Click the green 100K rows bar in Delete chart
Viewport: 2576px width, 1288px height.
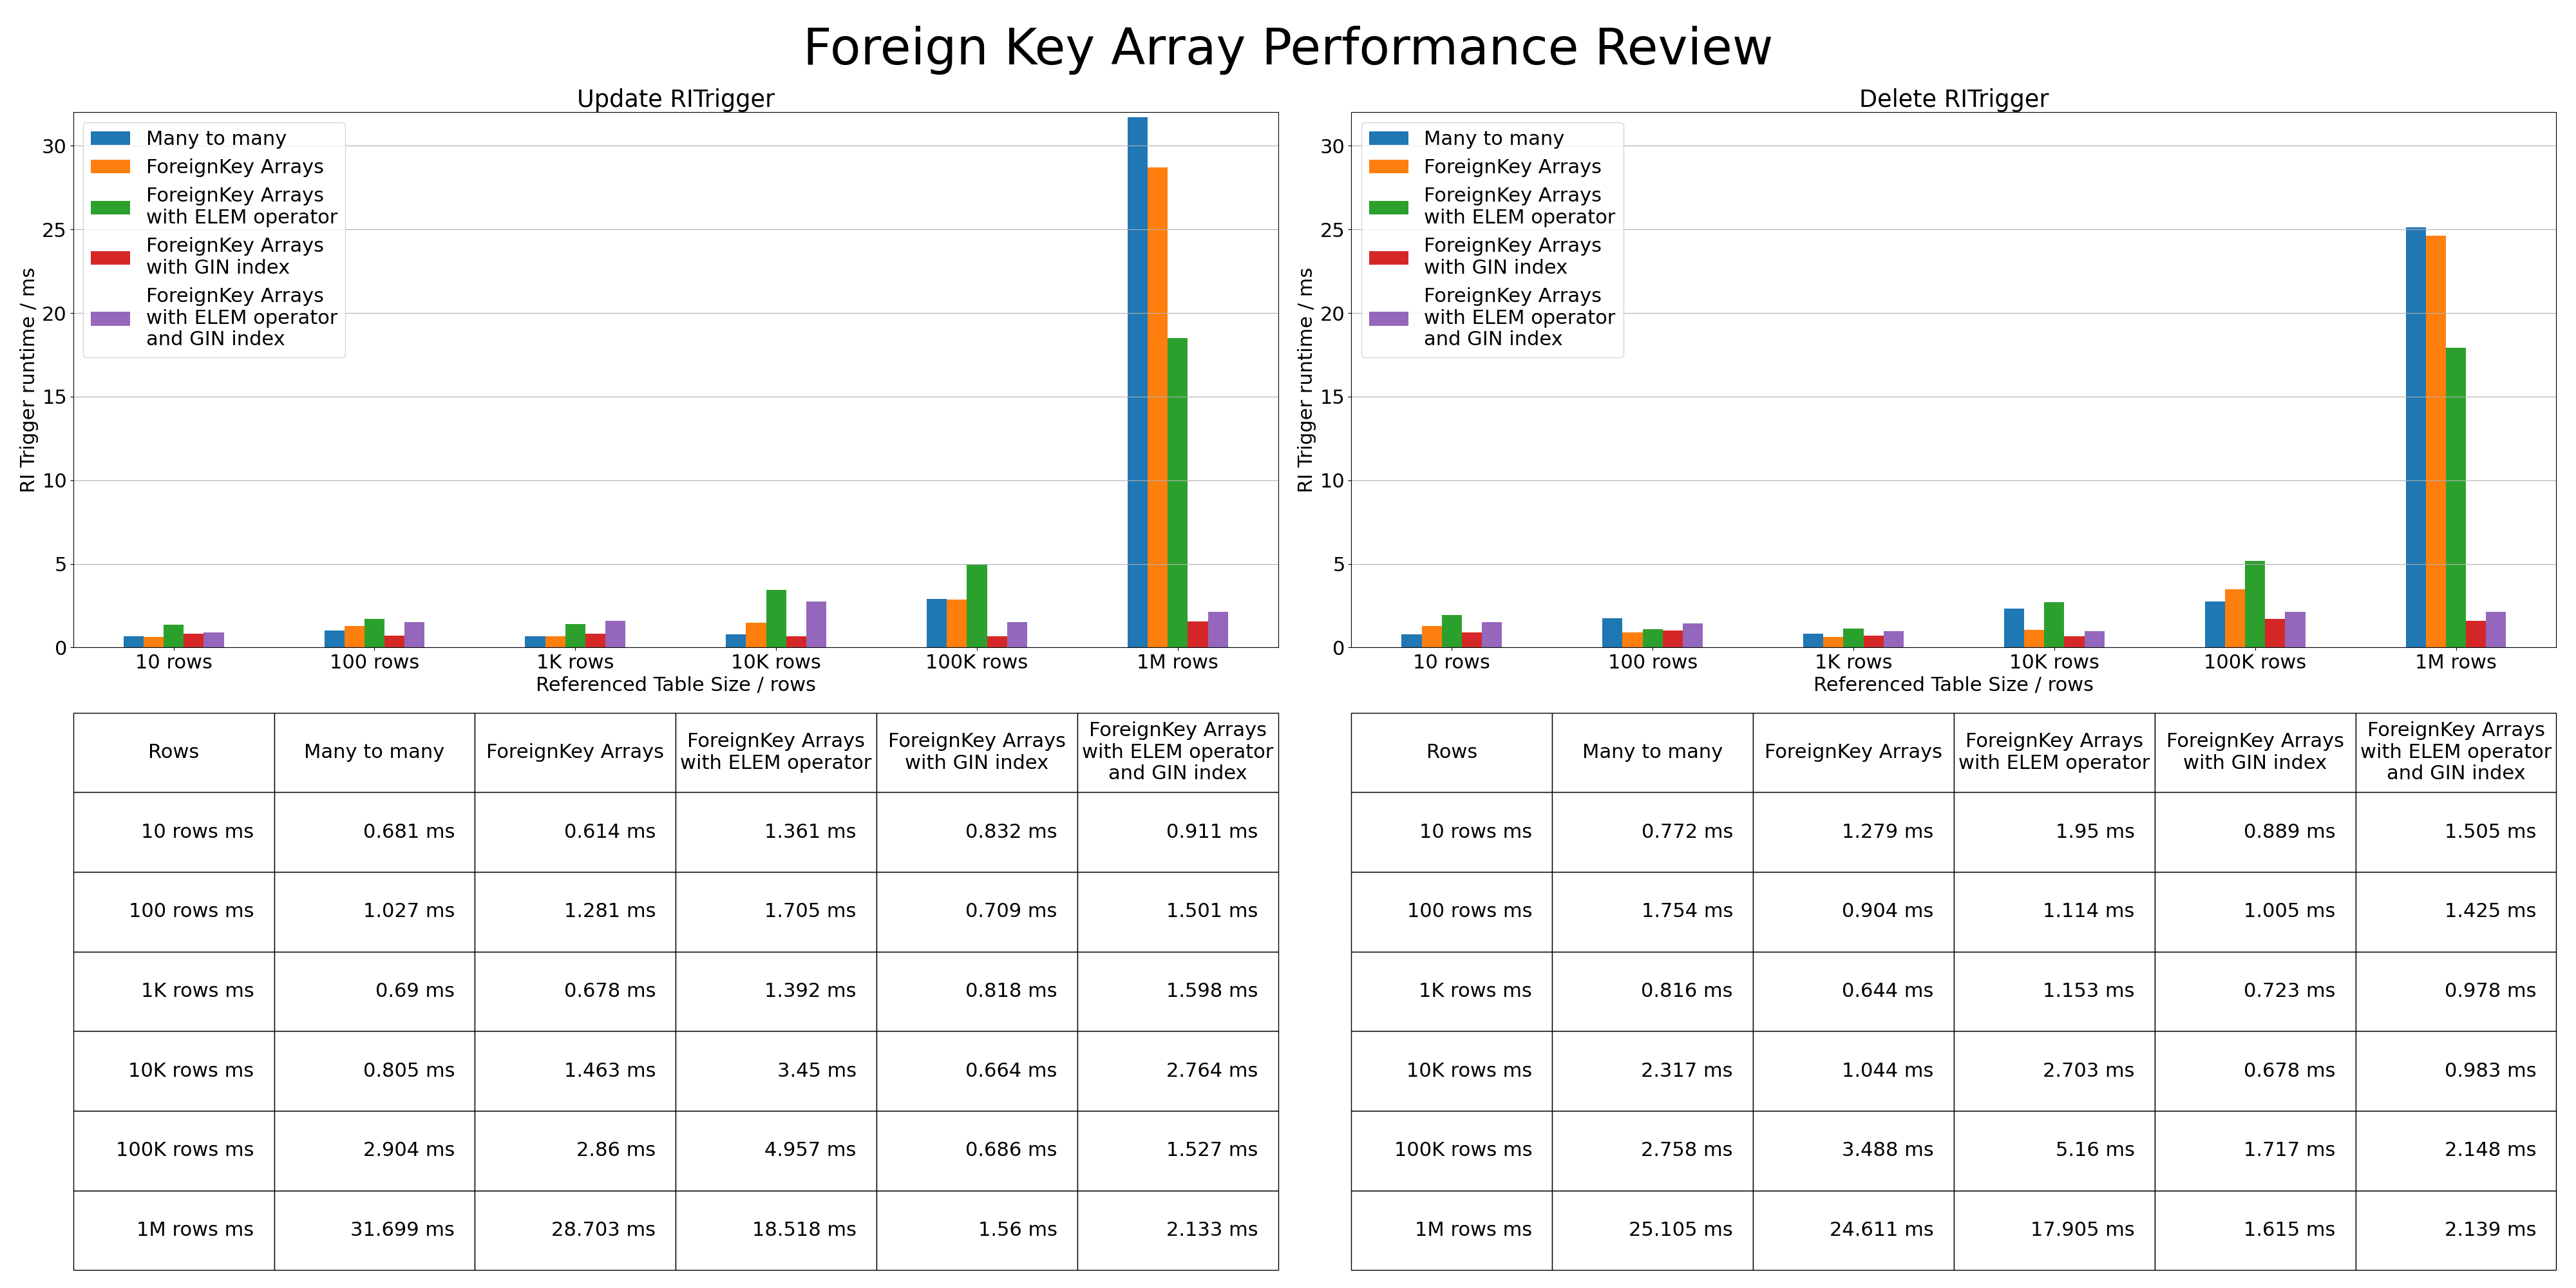(2255, 604)
